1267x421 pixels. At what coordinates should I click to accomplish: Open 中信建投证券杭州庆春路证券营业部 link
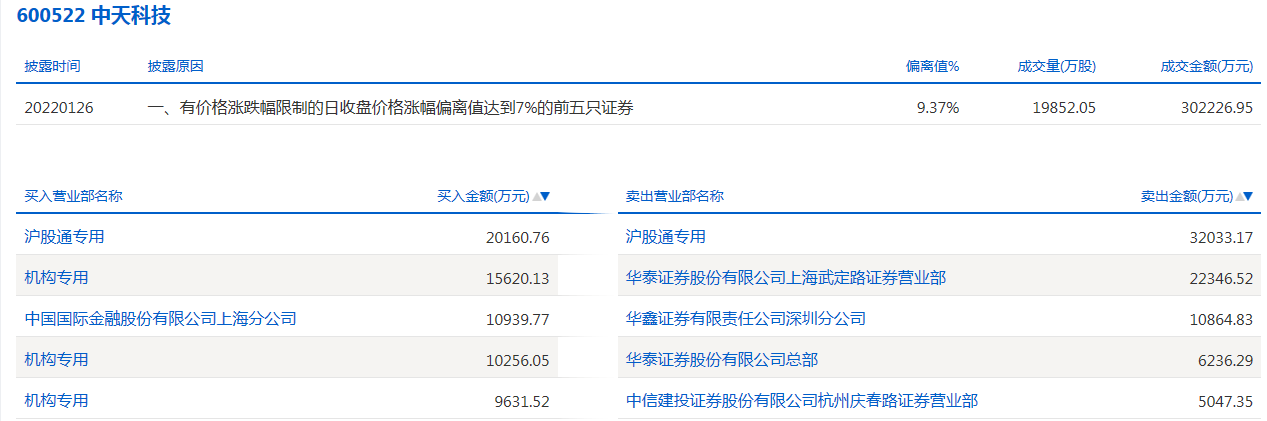tap(802, 400)
